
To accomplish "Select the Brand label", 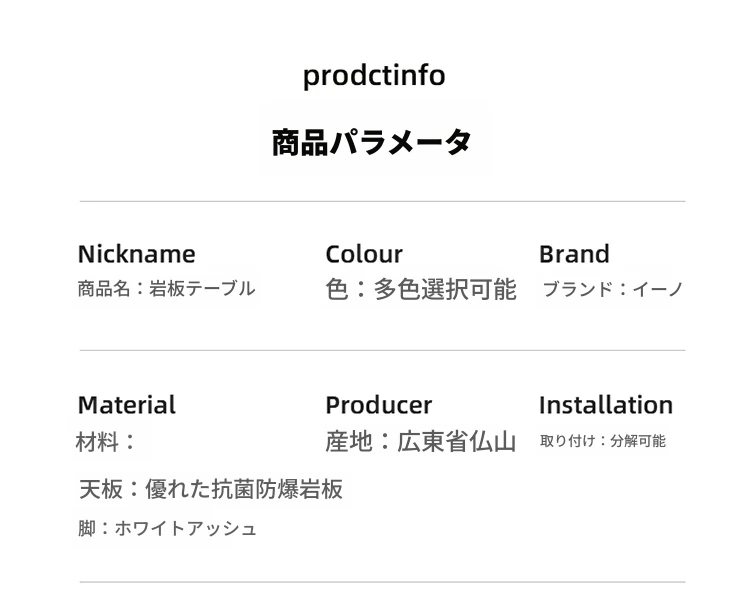I will pyautogui.click(x=574, y=254).
